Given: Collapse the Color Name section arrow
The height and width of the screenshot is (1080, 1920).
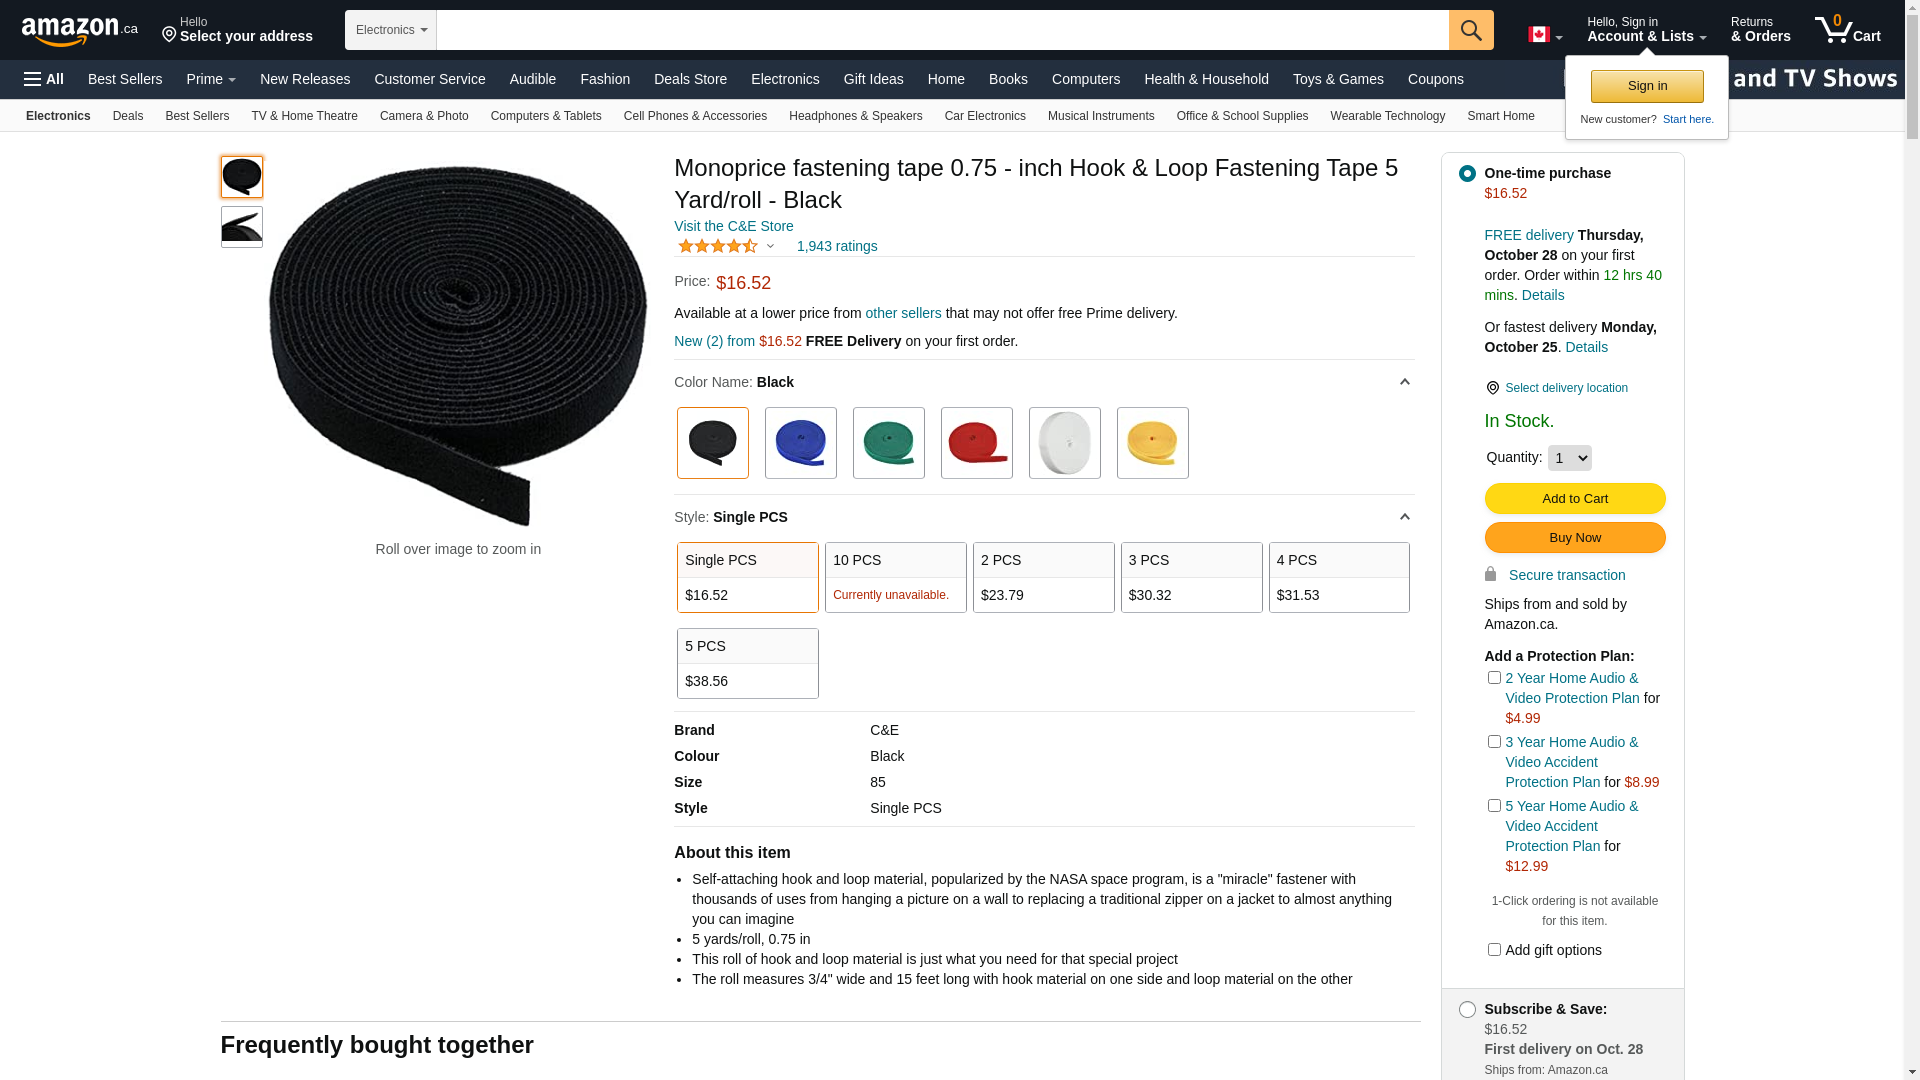Looking at the screenshot, I should (1404, 382).
